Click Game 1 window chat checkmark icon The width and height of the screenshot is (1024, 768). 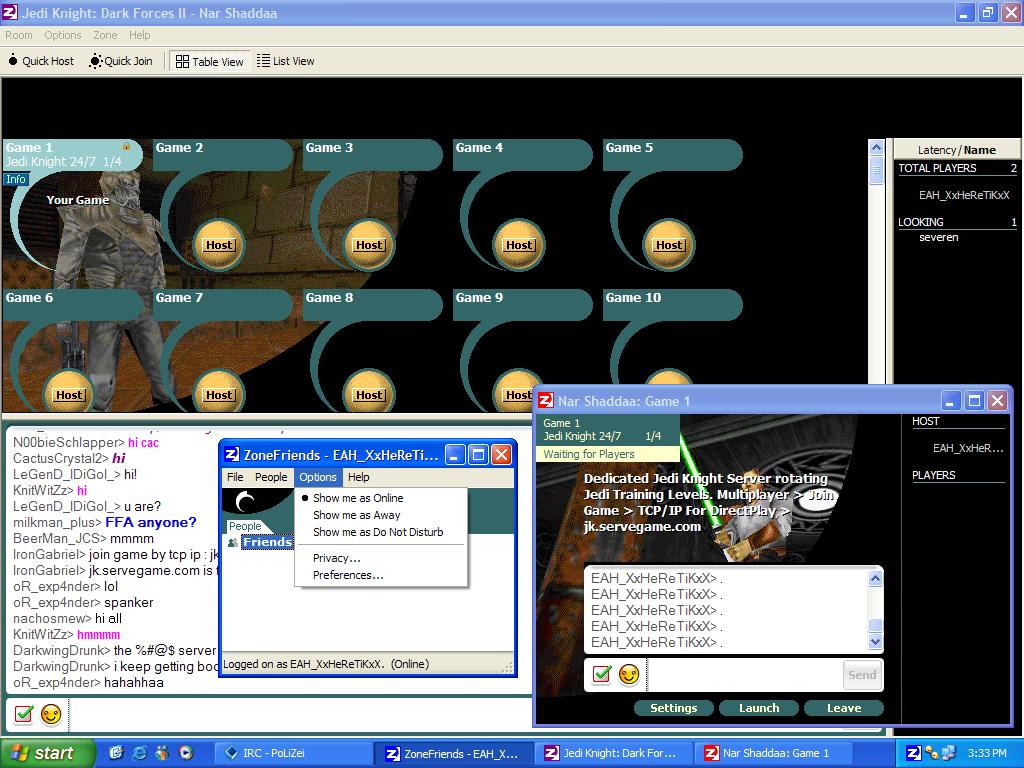click(x=601, y=674)
